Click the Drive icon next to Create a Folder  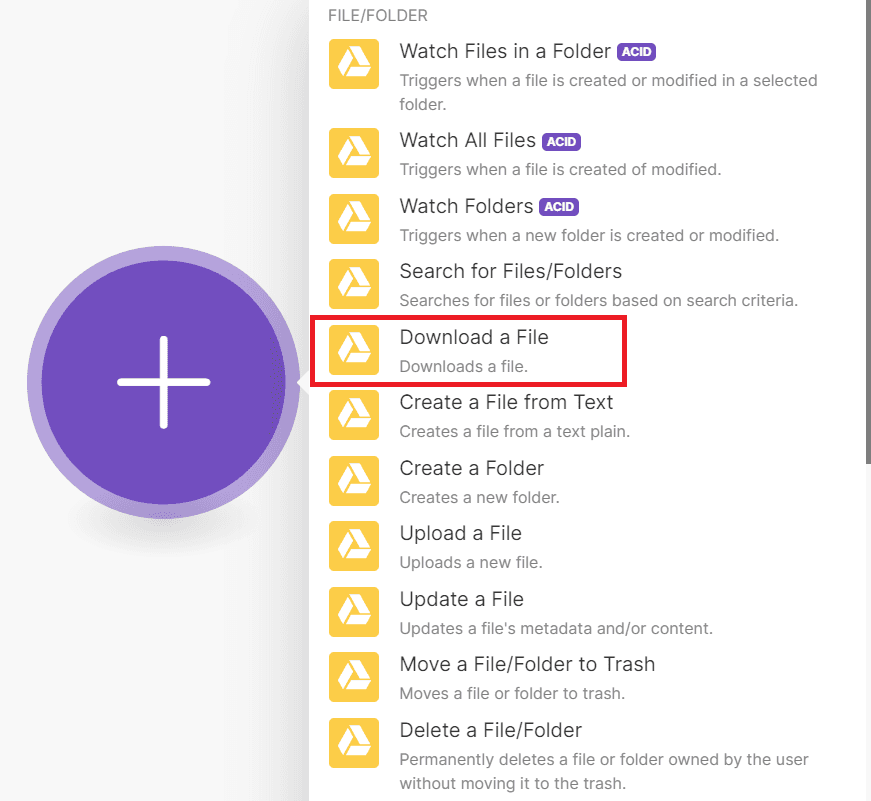(x=354, y=481)
